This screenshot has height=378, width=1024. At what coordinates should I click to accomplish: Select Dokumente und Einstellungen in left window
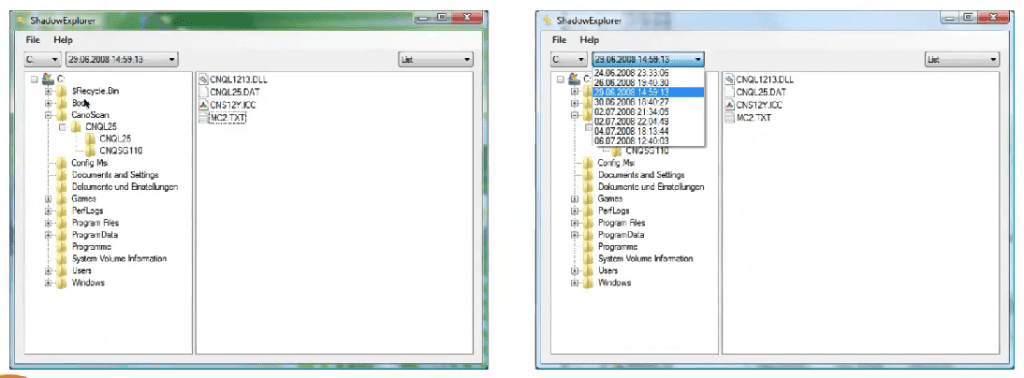coord(125,187)
